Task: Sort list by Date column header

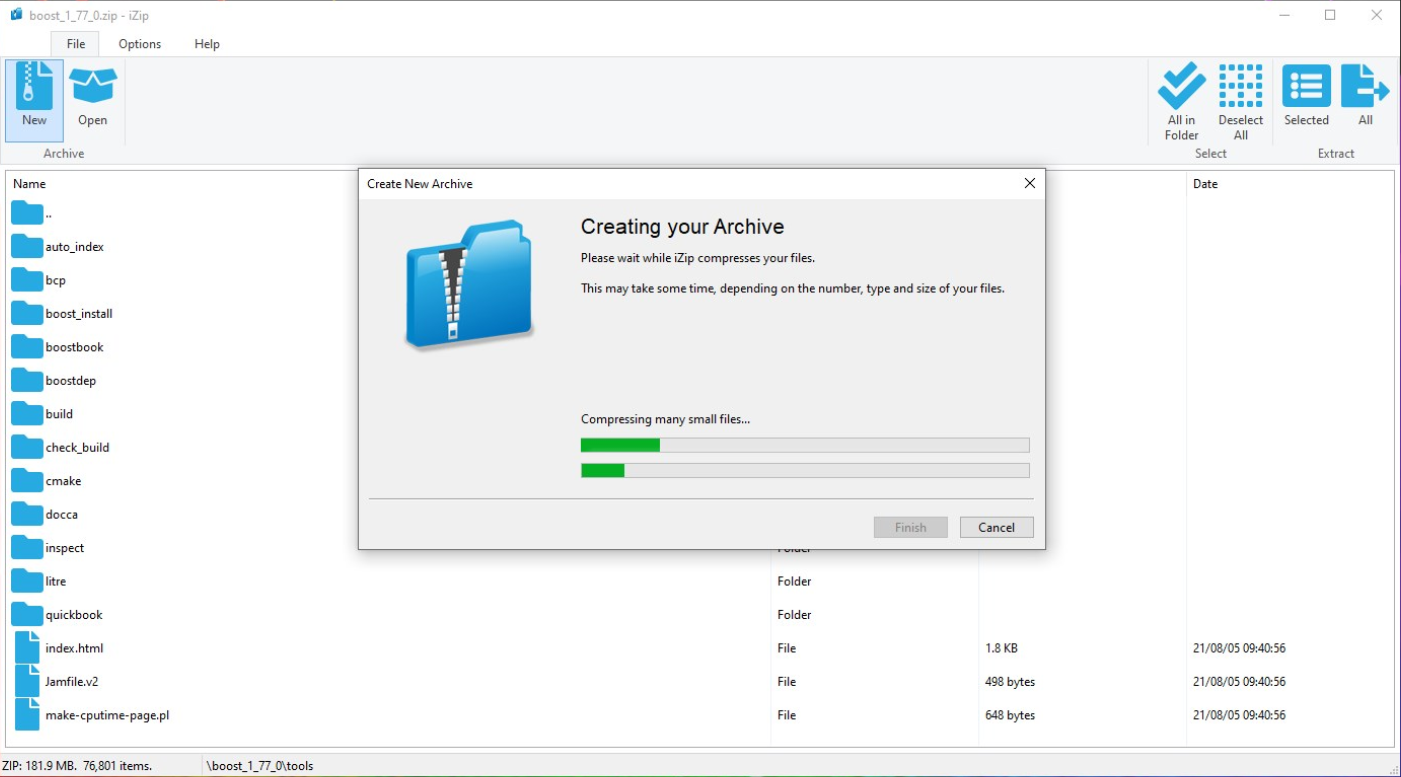Action: 1205,184
